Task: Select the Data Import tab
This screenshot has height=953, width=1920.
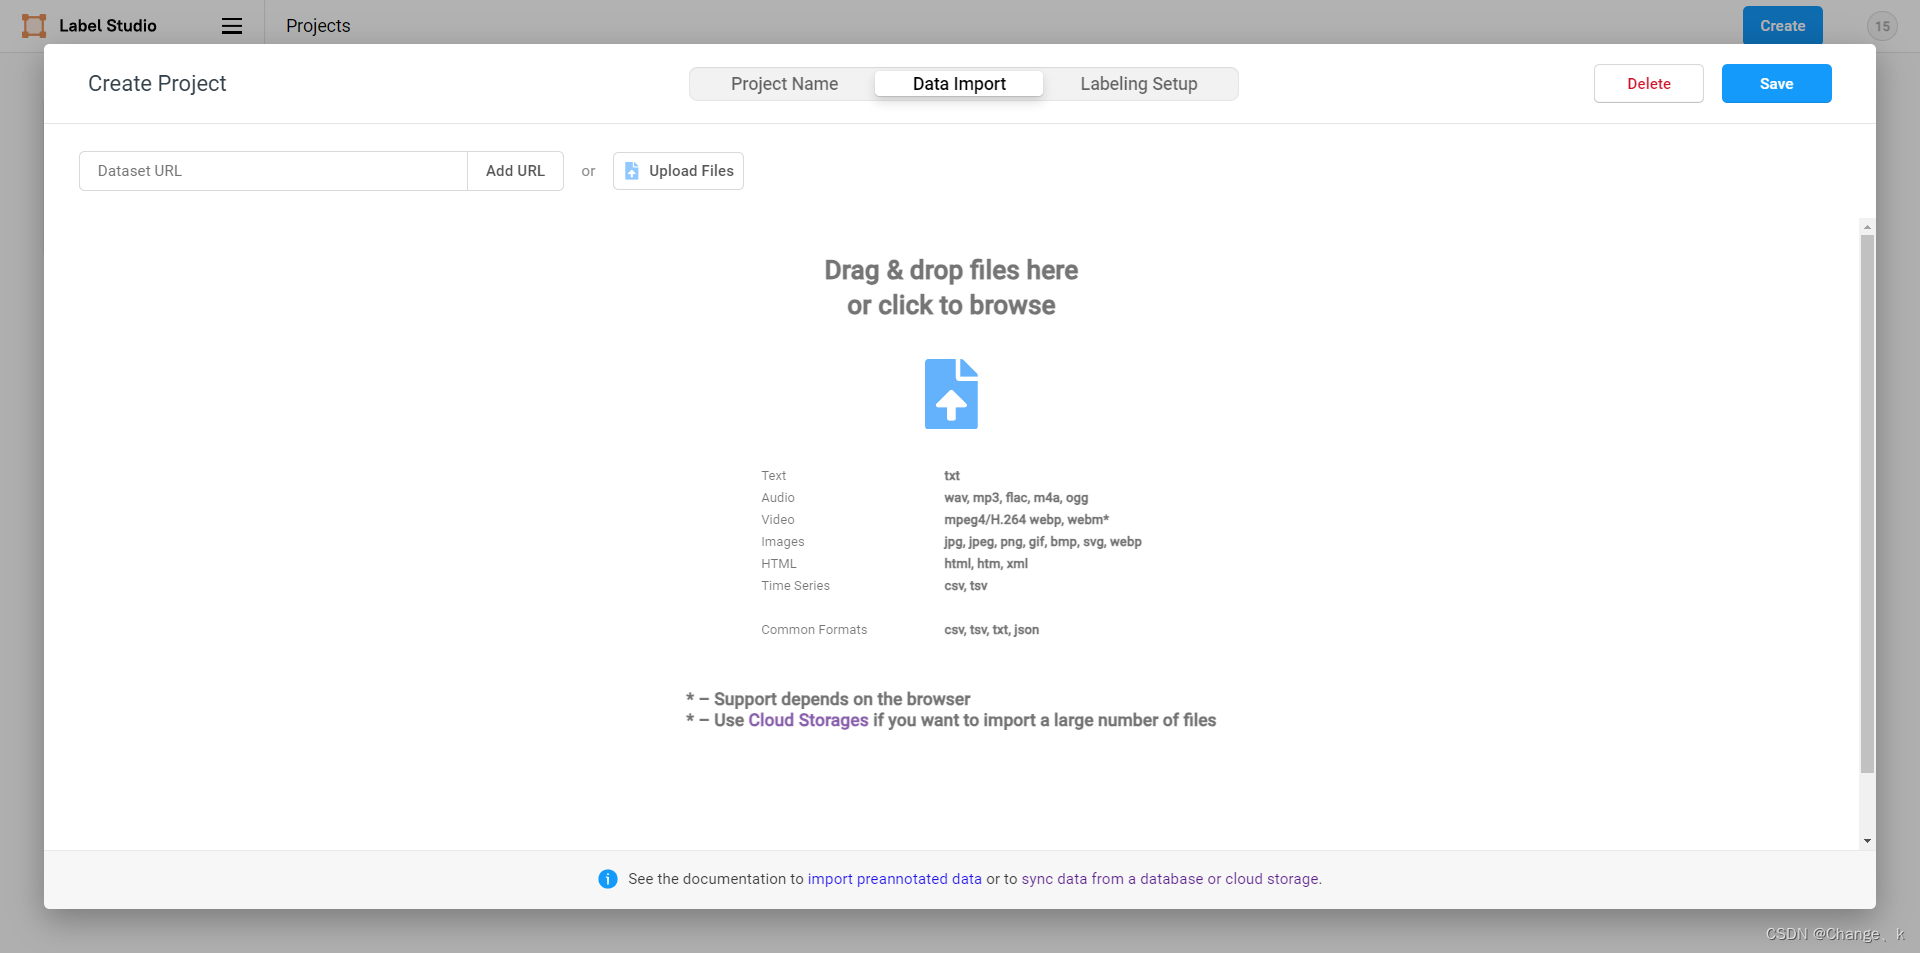Action: pos(959,84)
